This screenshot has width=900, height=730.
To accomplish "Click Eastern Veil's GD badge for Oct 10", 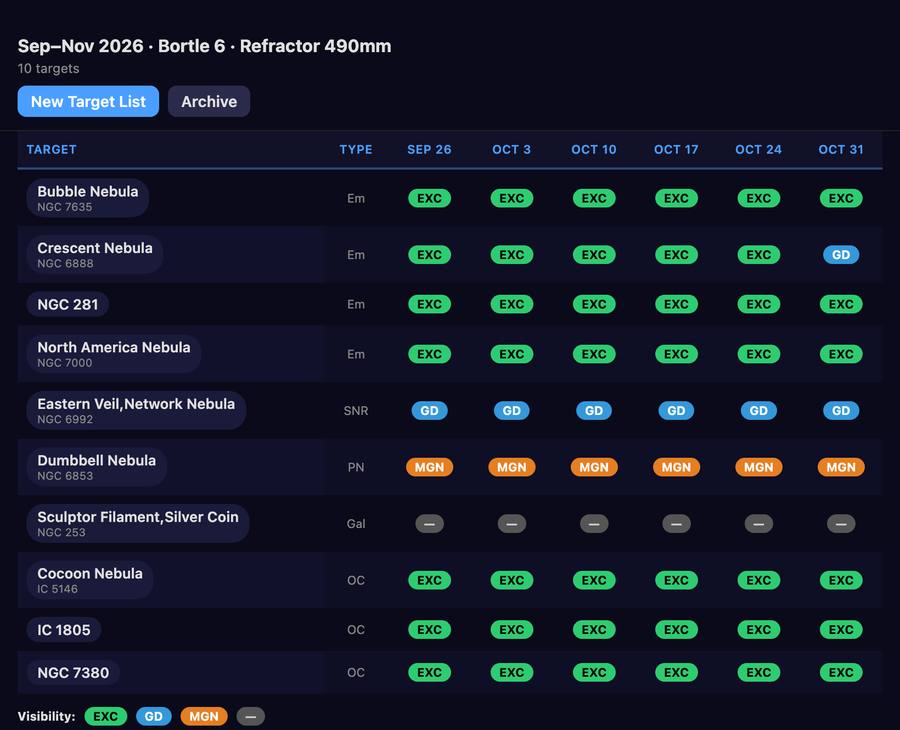I will [x=594, y=410].
